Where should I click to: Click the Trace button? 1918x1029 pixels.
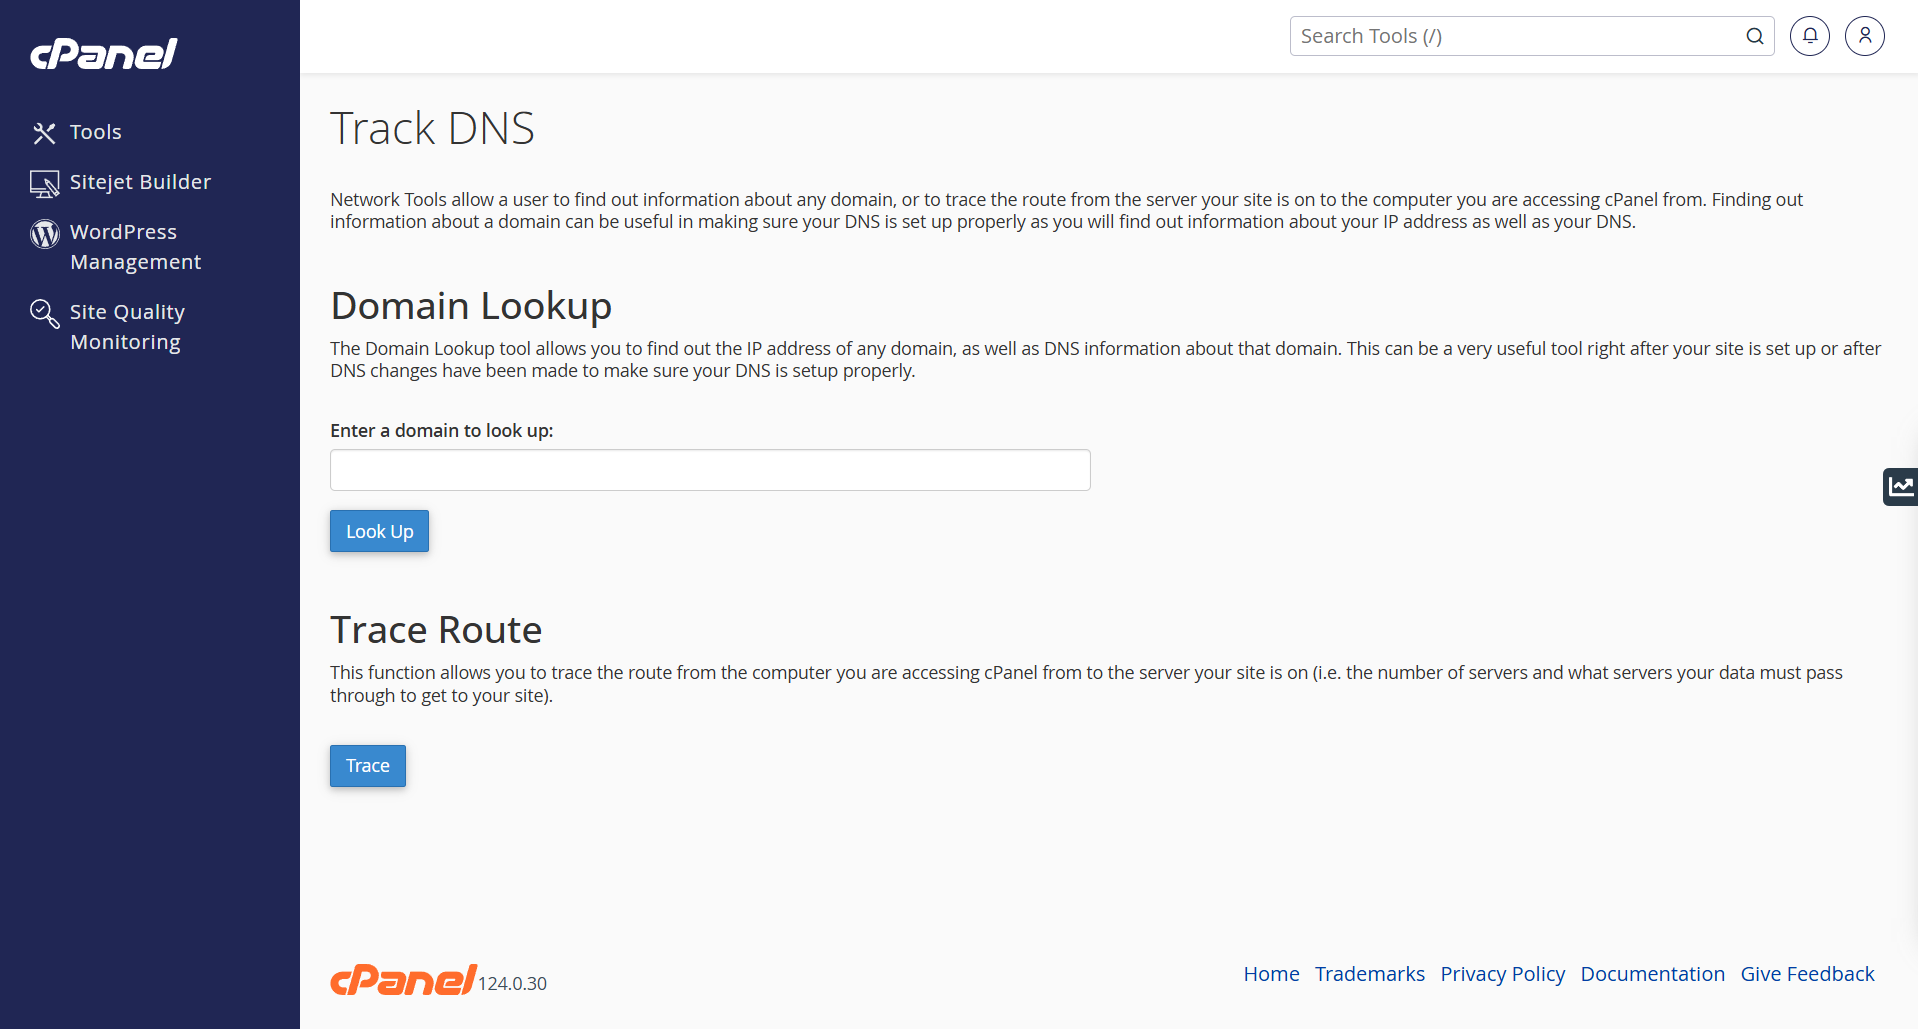368,766
